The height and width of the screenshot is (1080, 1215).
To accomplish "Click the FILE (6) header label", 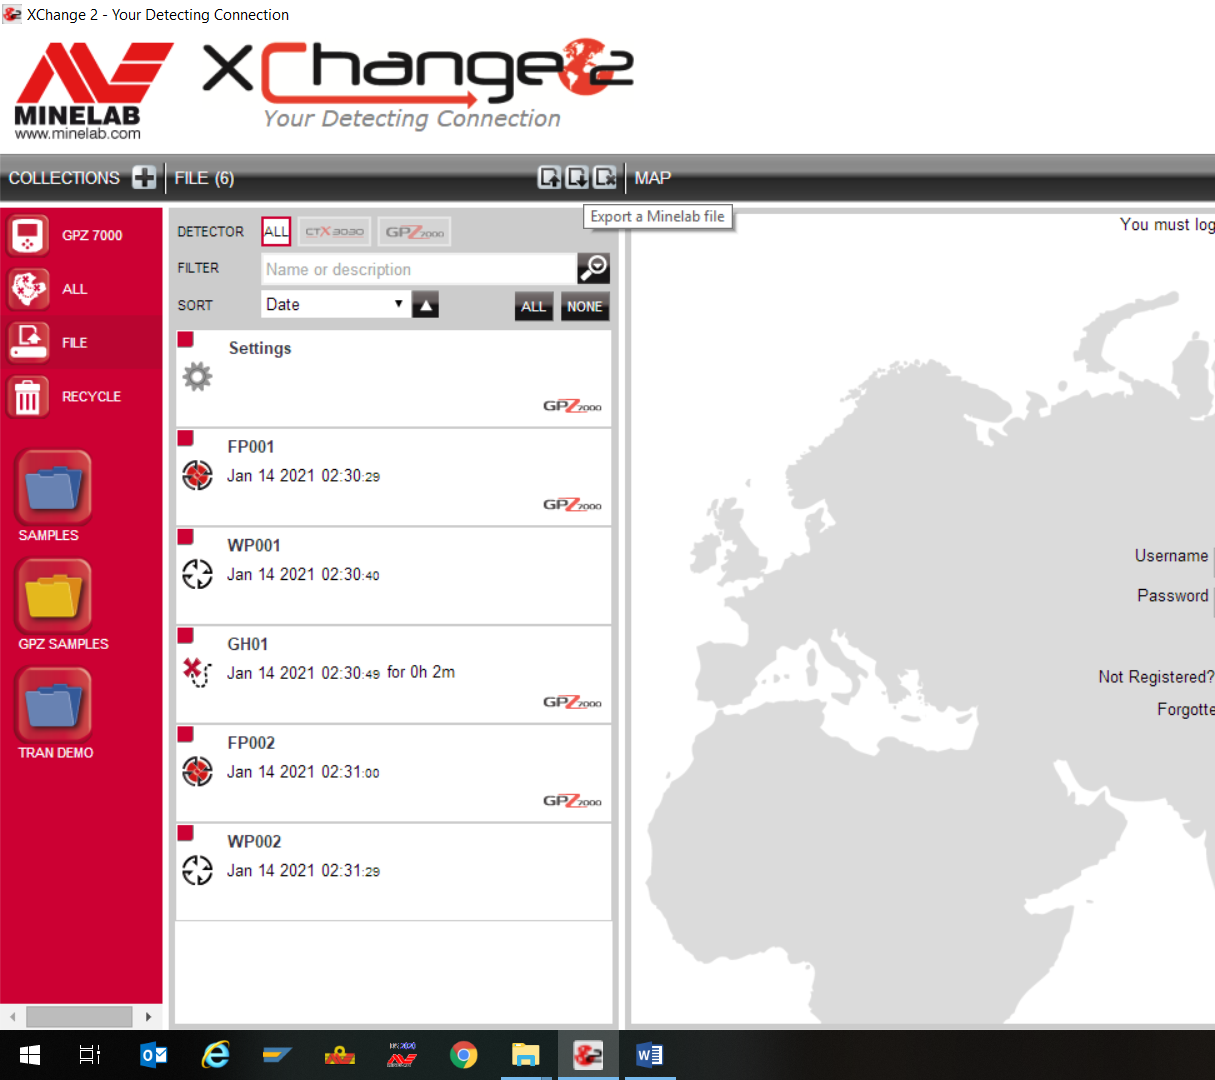I will point(204,178).
